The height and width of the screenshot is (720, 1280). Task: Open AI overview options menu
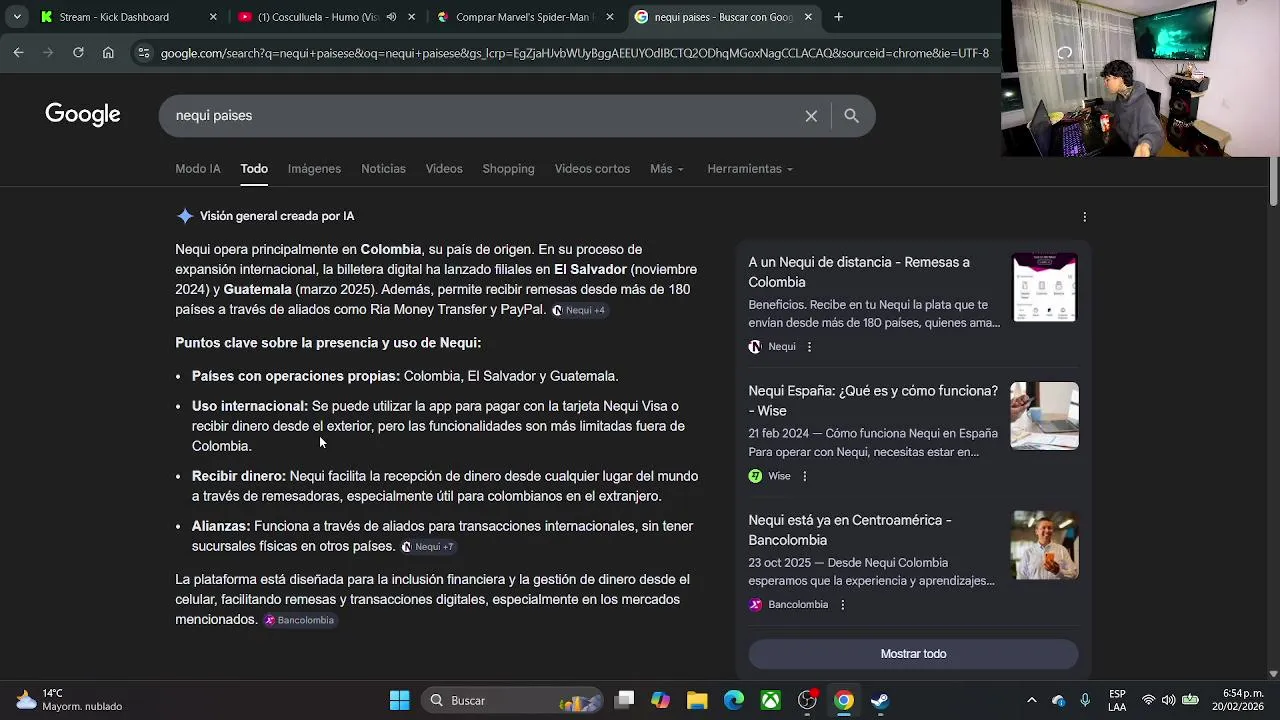(1085, 217)
